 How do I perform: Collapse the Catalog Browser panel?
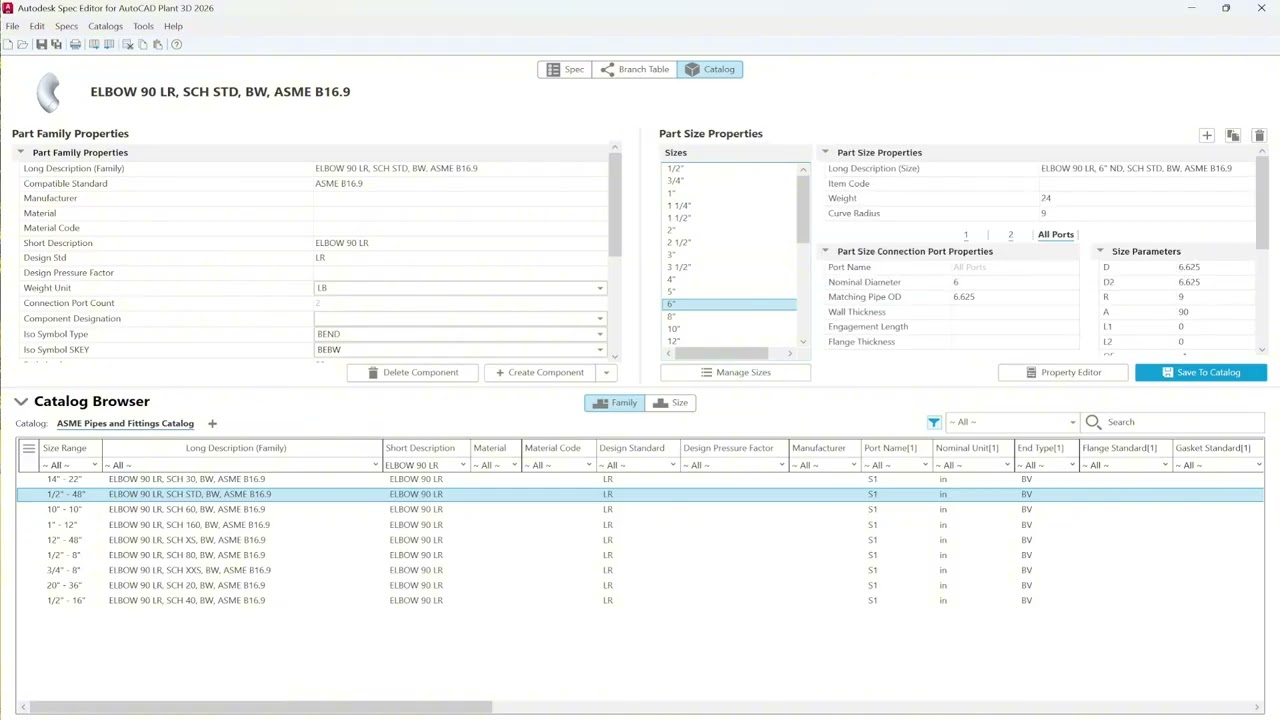pos(20,401)
